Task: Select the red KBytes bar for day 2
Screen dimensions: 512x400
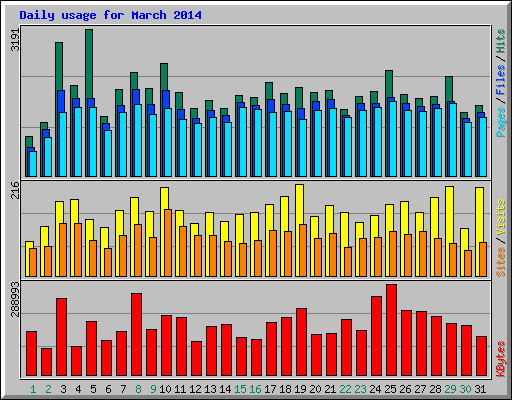Action: pyautogui.click(x=46, y=362)
